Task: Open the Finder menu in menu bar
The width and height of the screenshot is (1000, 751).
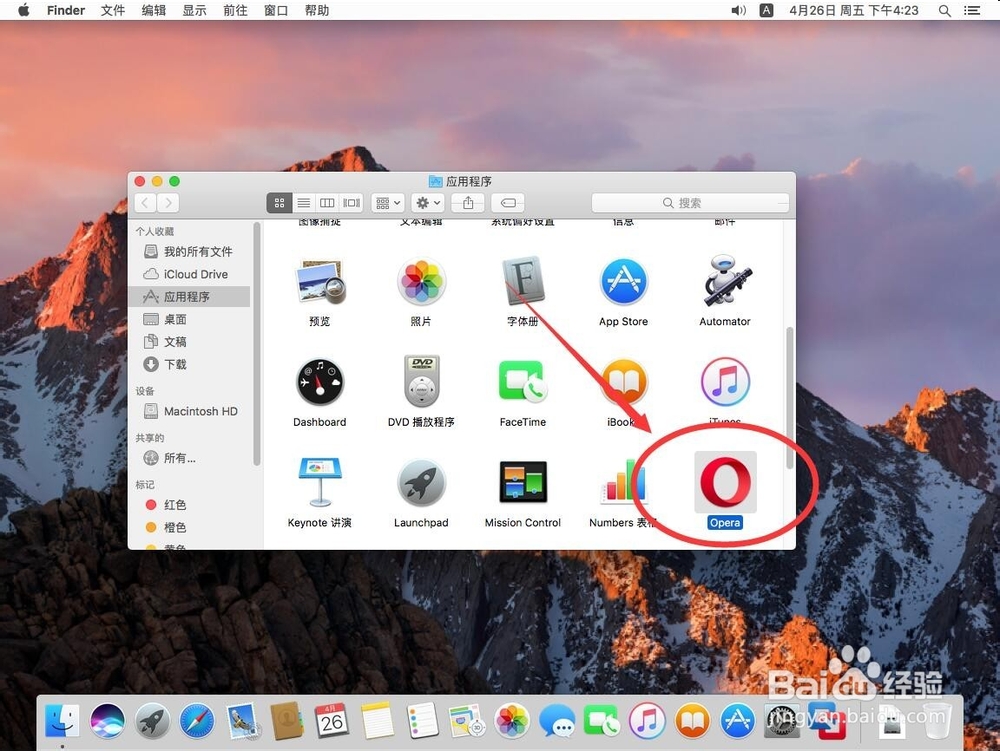Action: [x=66, y=10]
